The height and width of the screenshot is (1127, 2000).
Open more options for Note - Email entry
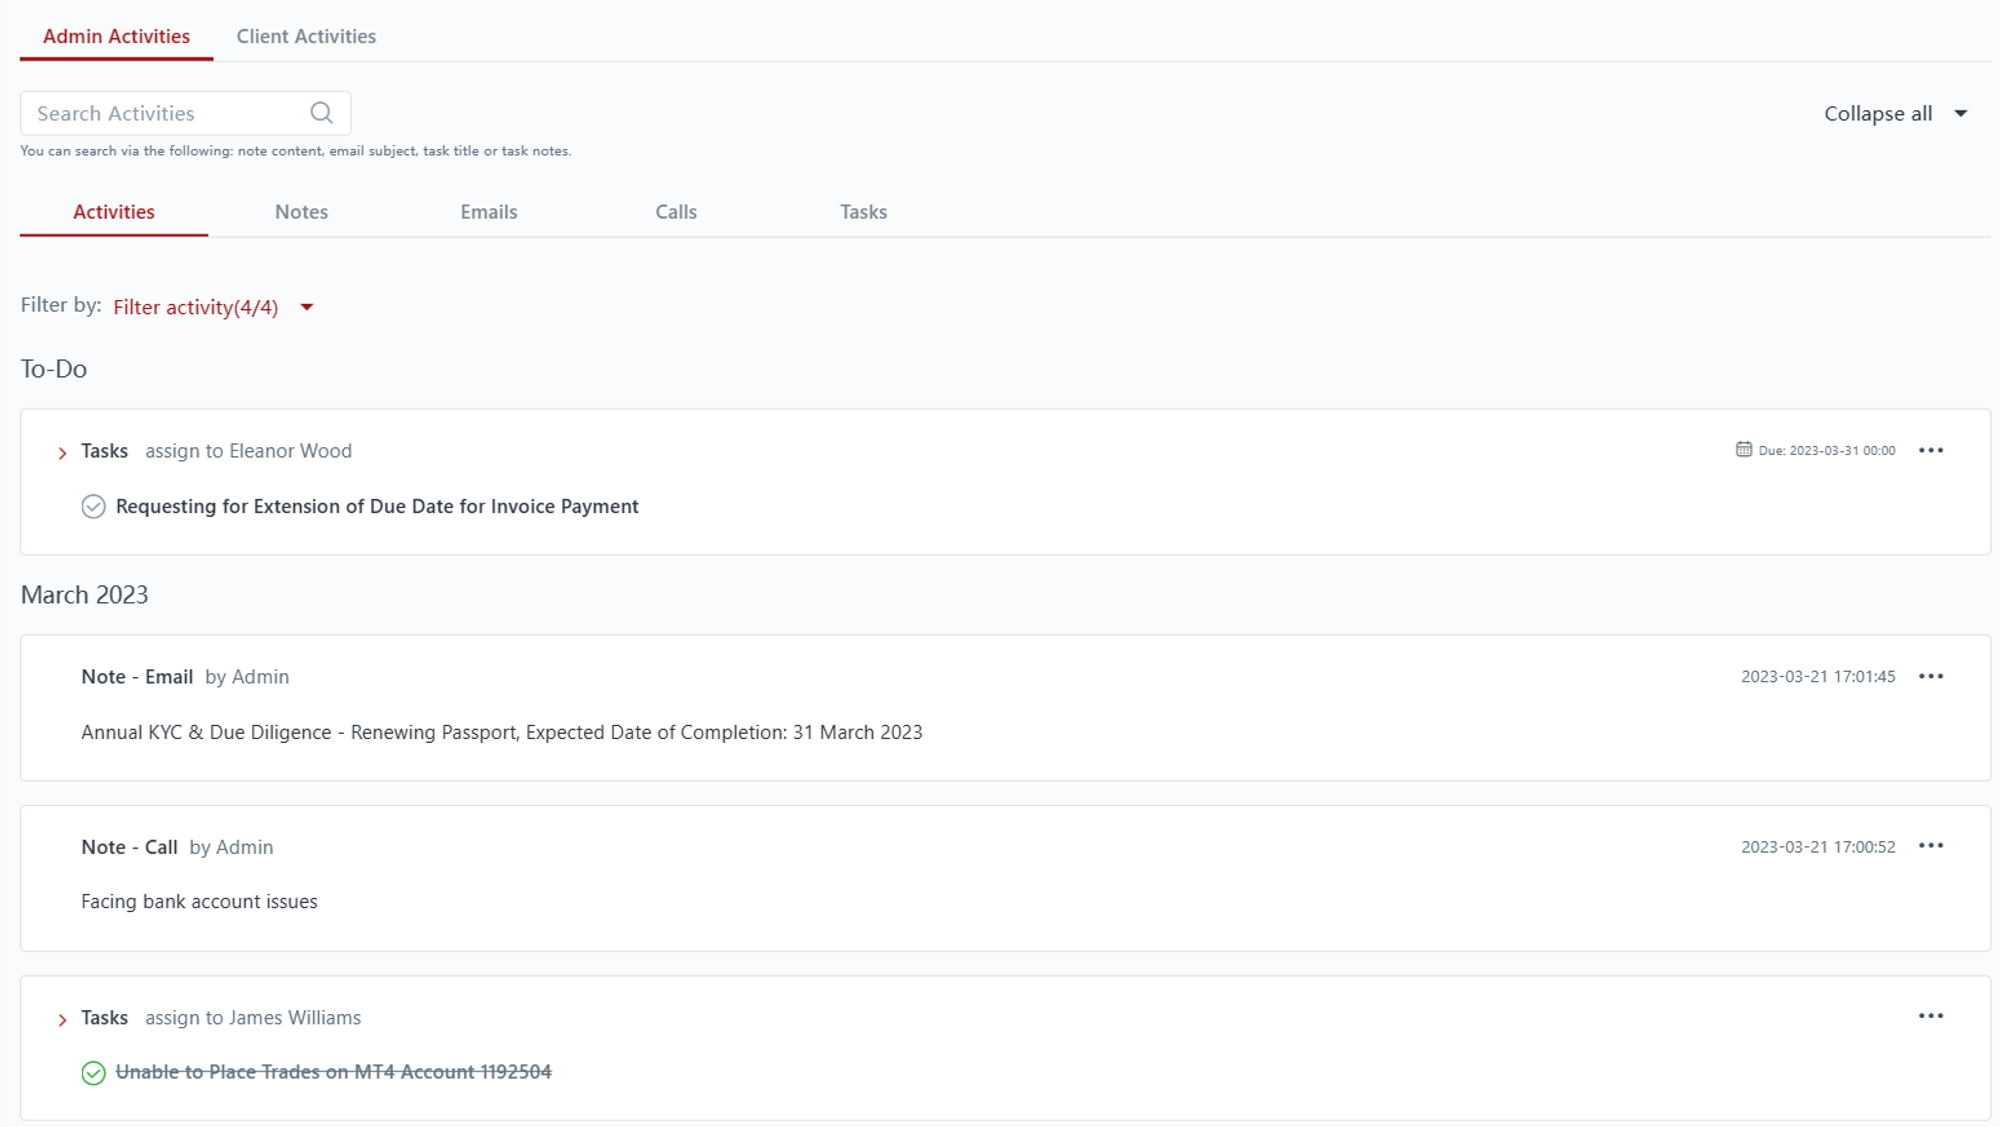pos(1930,676)
